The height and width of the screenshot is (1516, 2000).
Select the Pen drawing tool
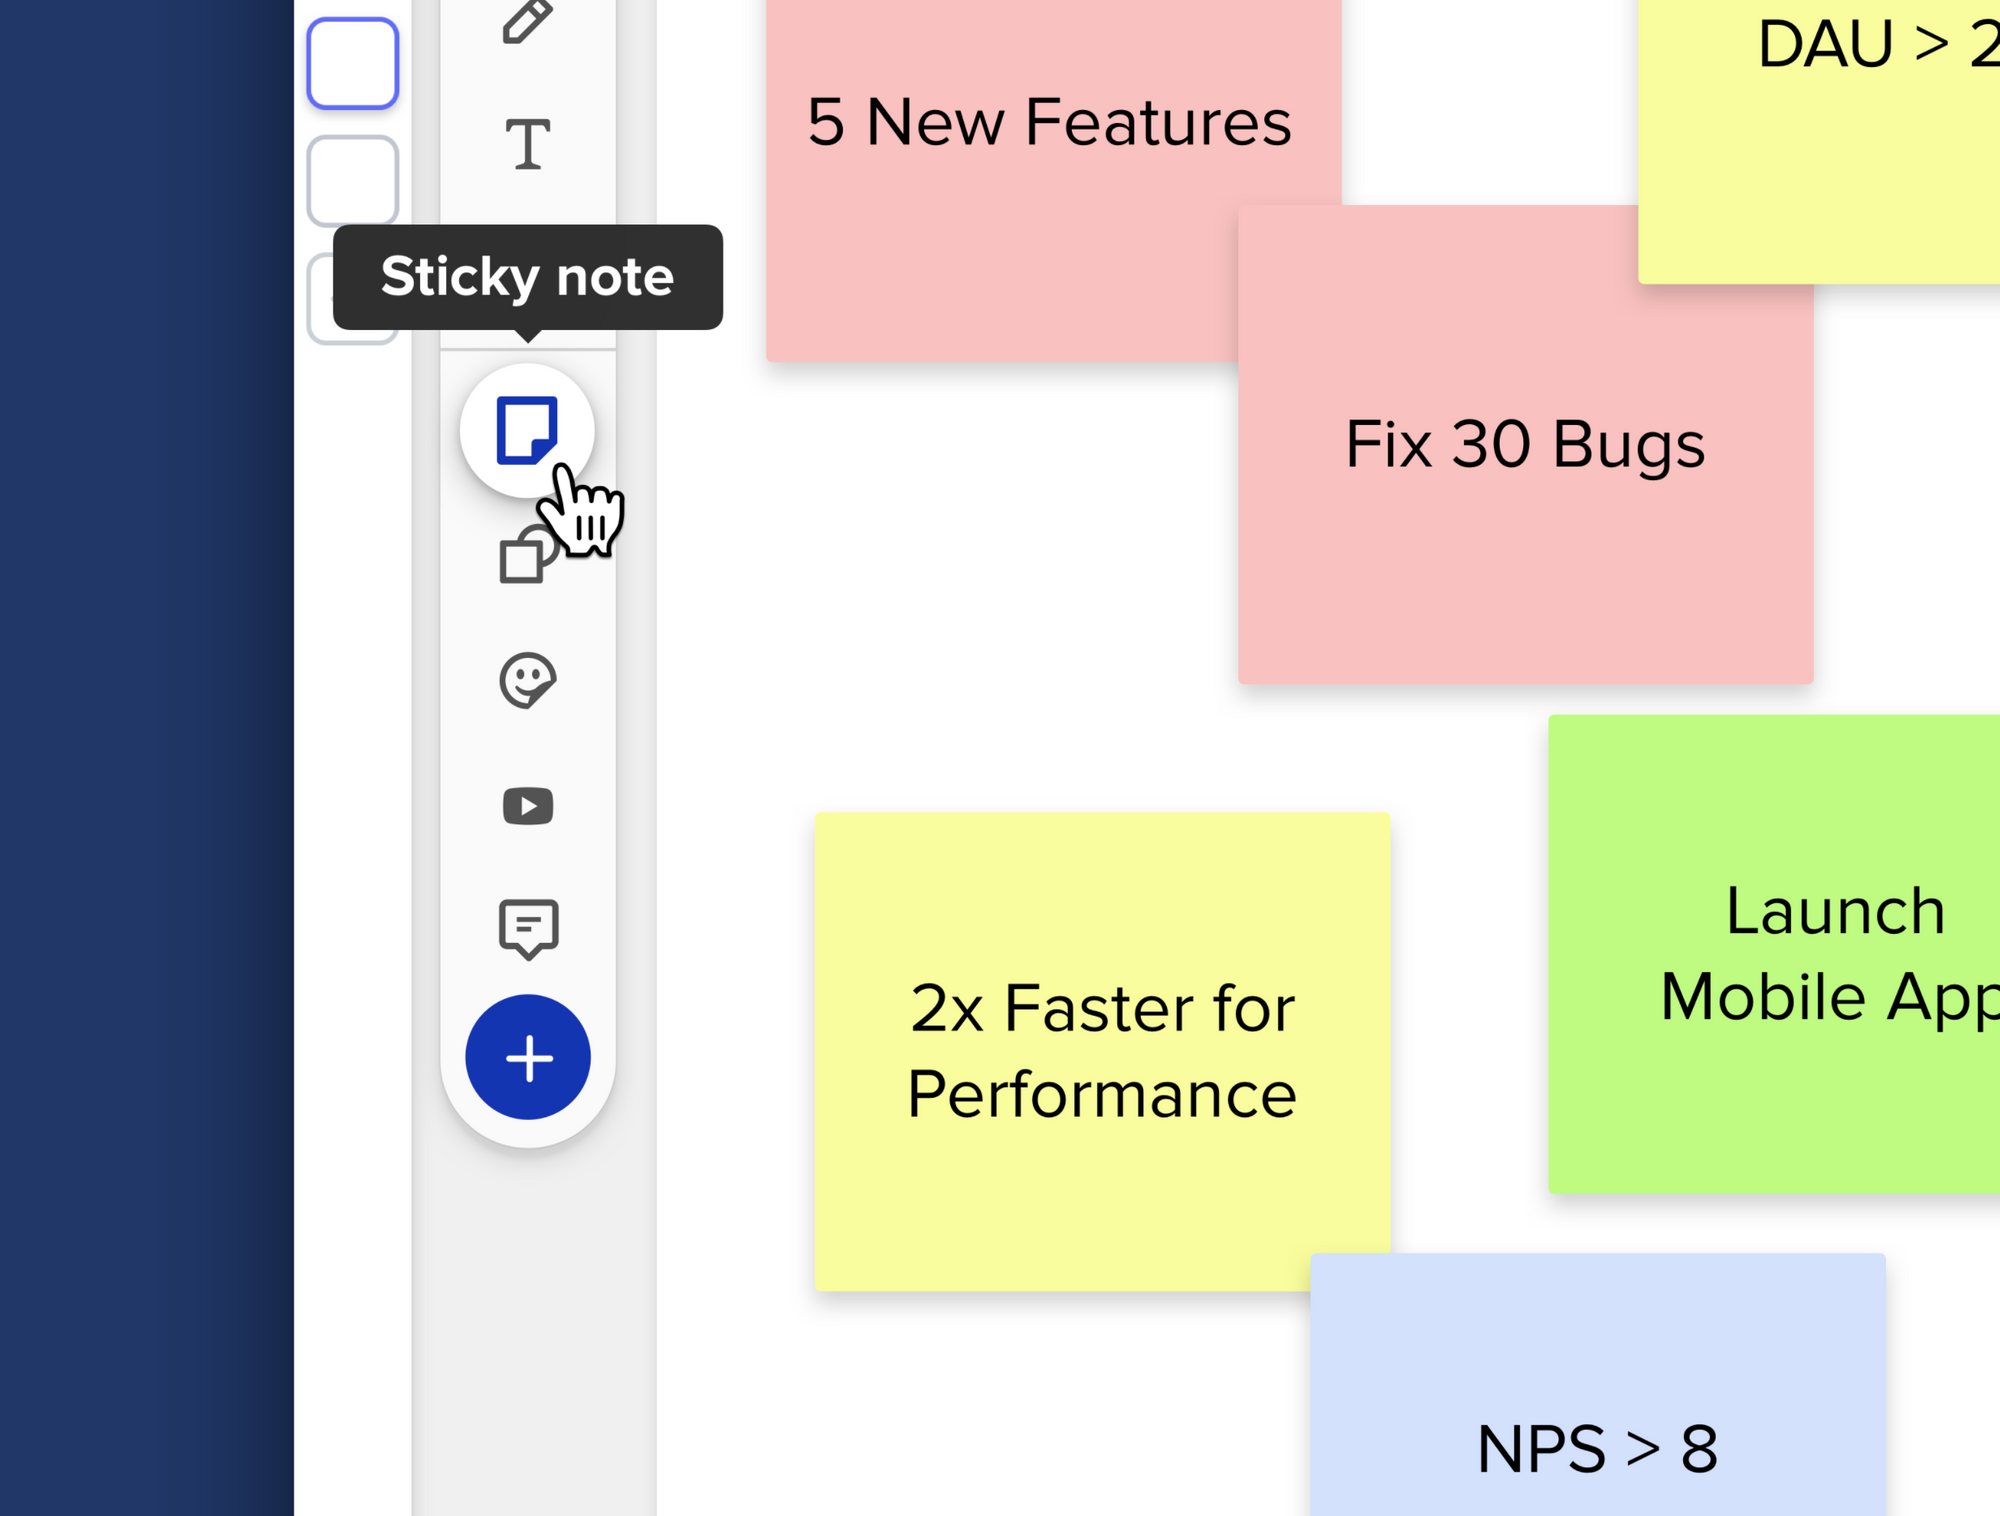point(527,20)
